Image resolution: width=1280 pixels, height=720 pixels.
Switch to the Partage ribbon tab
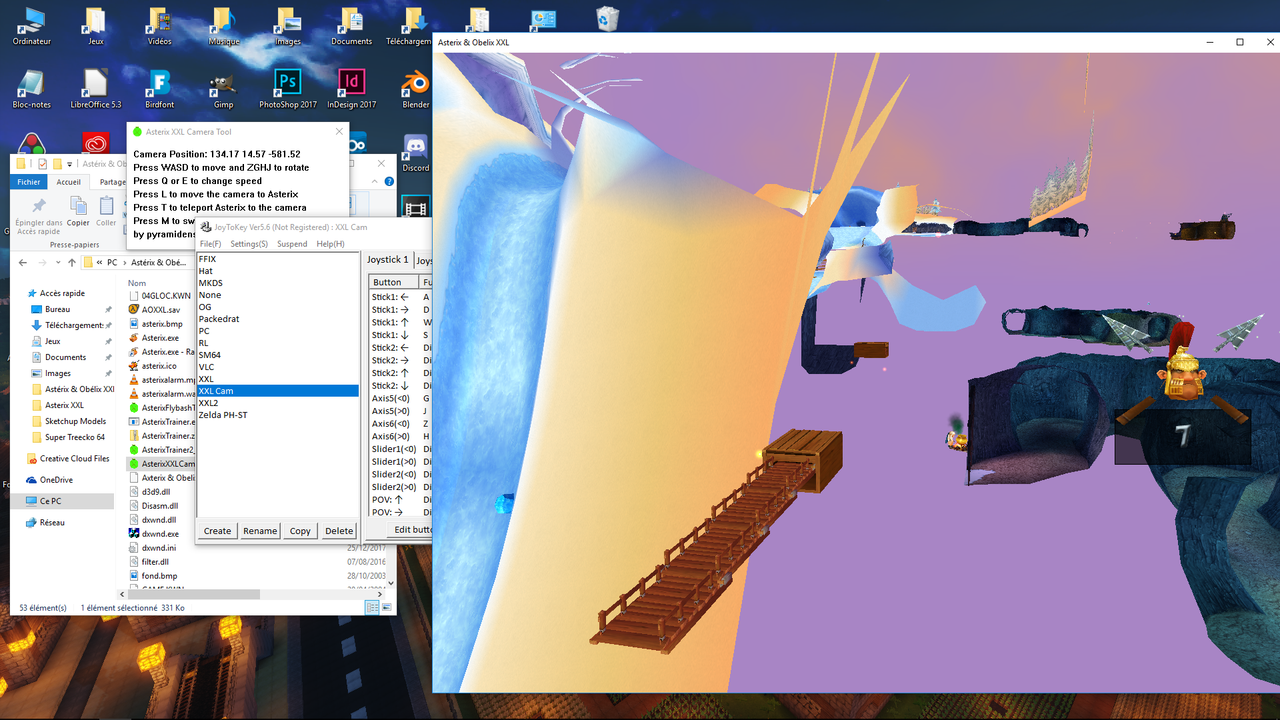click(x=111, y=182)
